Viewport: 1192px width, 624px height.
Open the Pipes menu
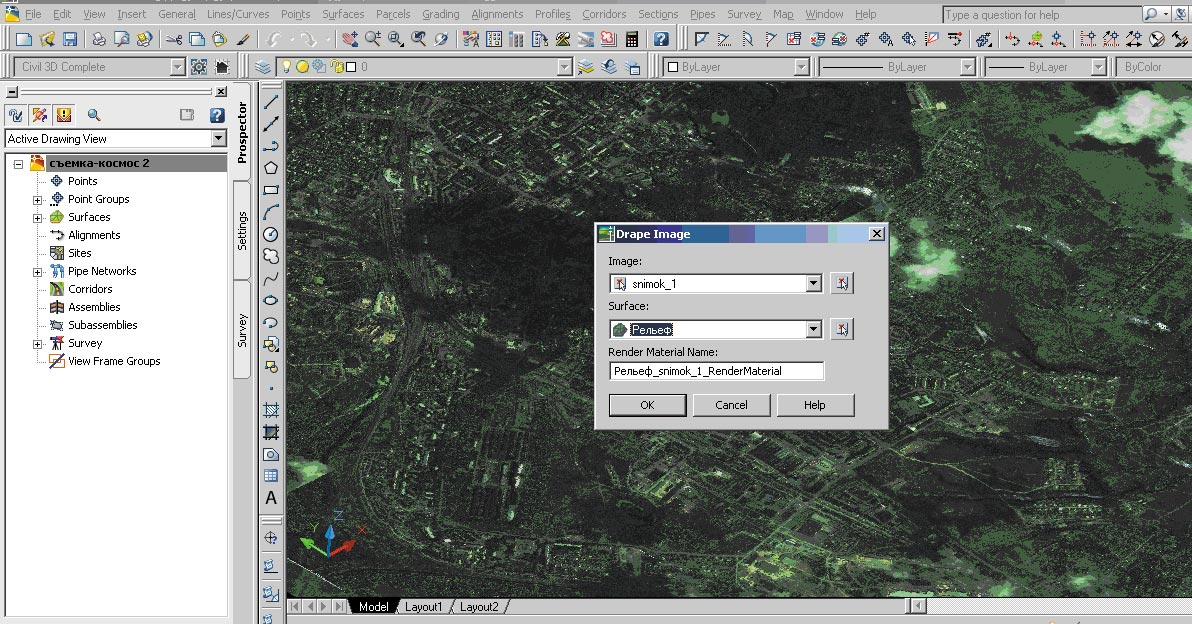pos(702,14)
